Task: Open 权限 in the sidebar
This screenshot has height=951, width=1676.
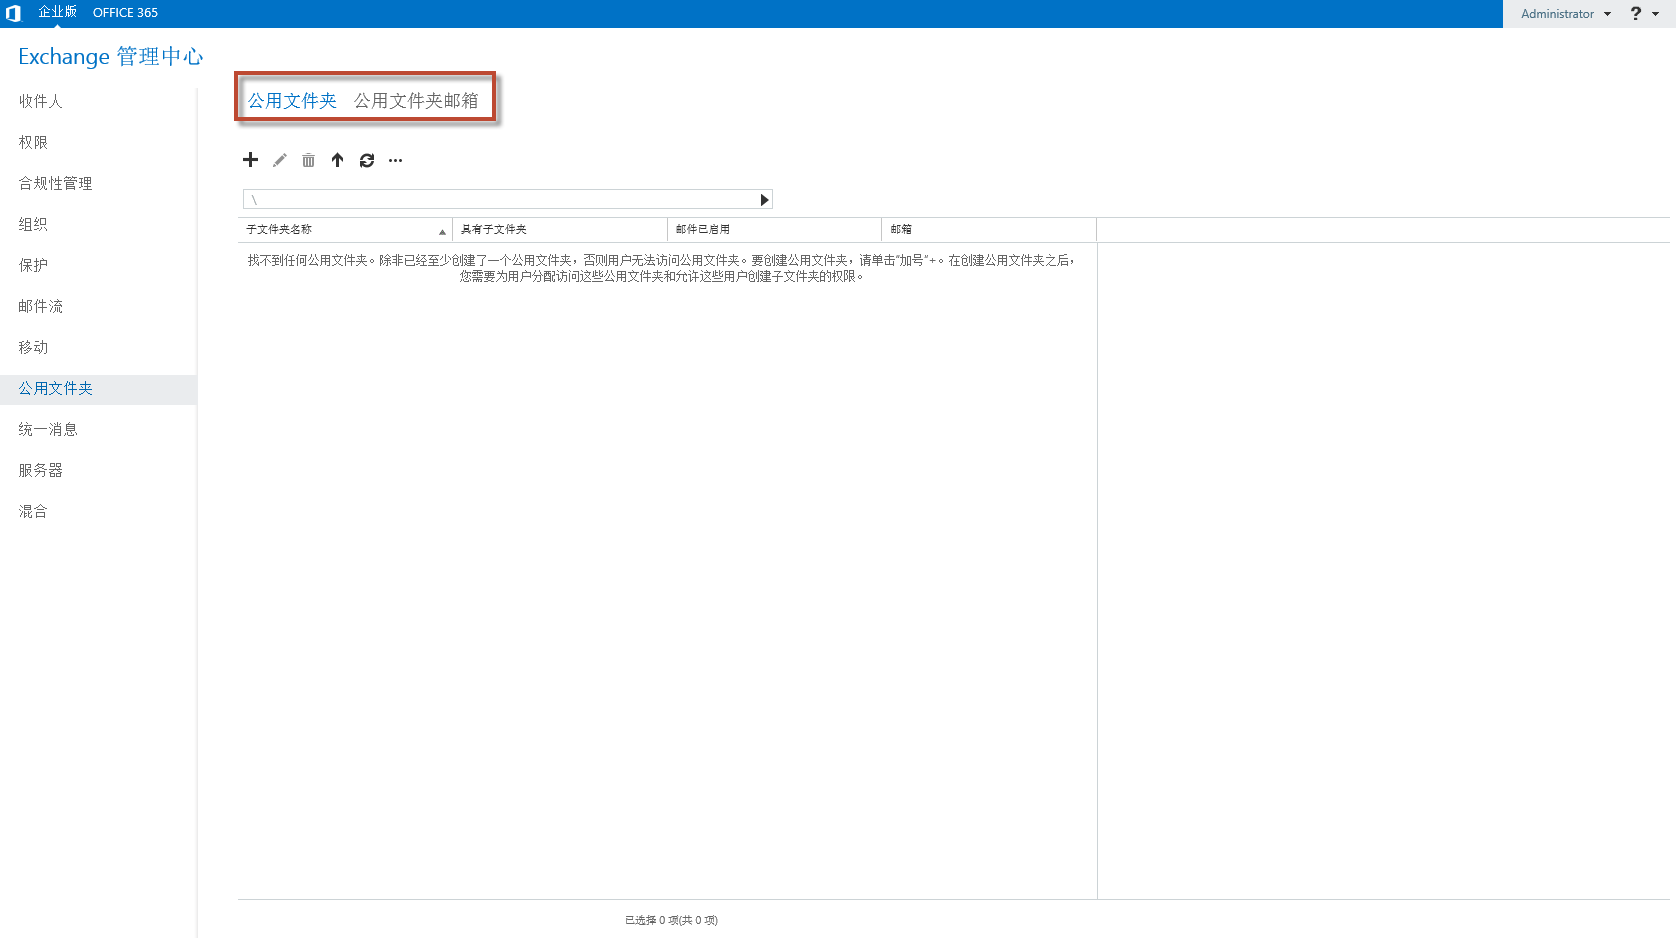Action: tap(33, 142)
